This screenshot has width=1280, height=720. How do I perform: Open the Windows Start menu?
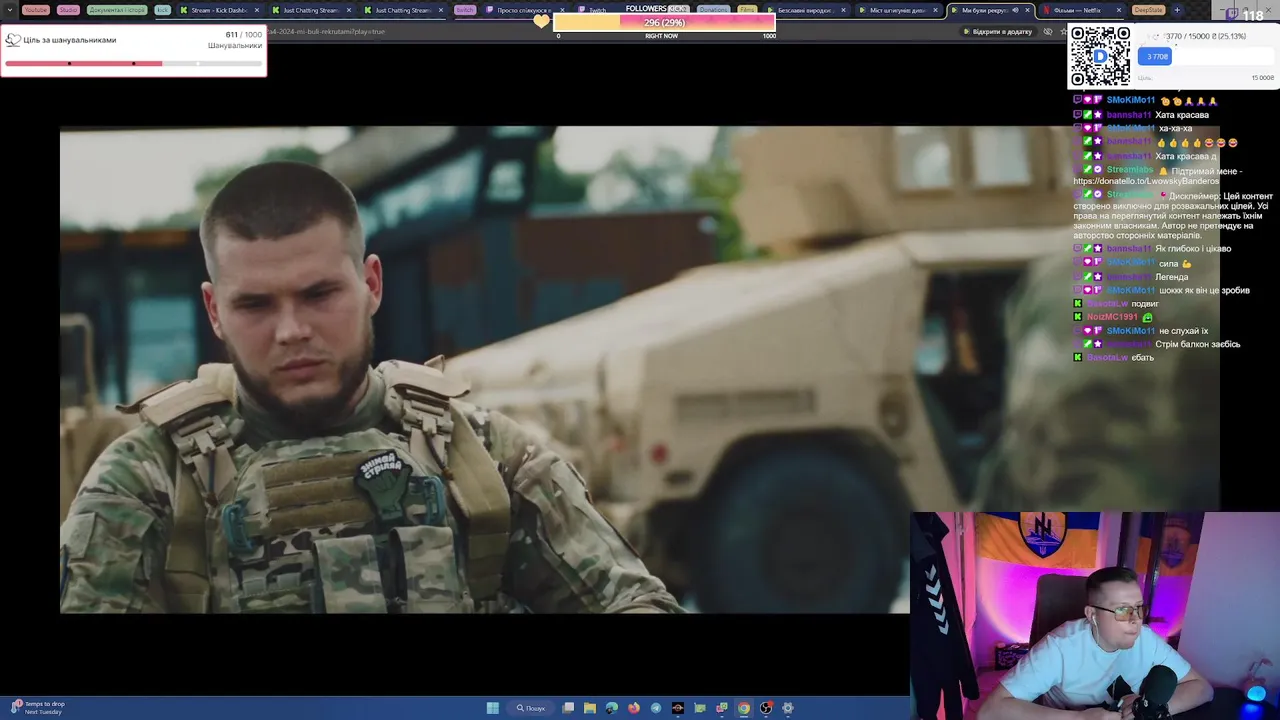[493, 708]
